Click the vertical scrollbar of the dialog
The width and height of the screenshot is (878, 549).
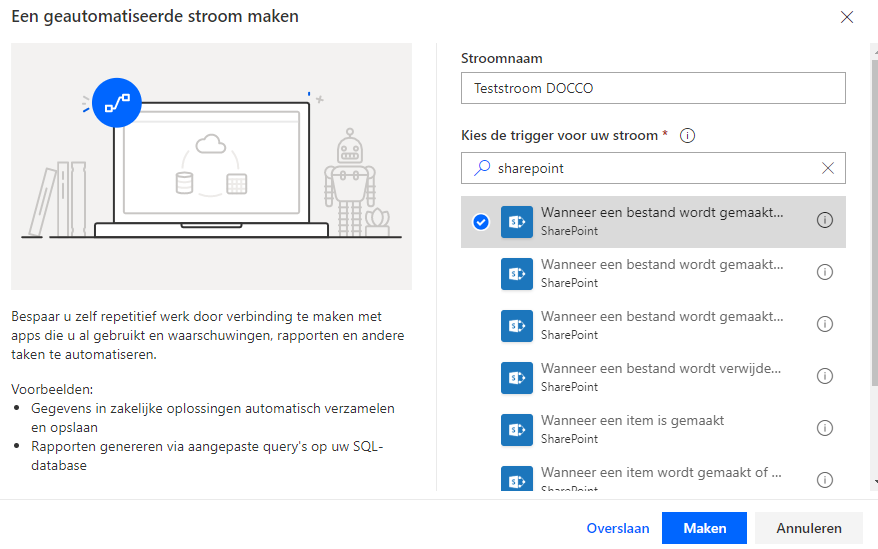875,221
